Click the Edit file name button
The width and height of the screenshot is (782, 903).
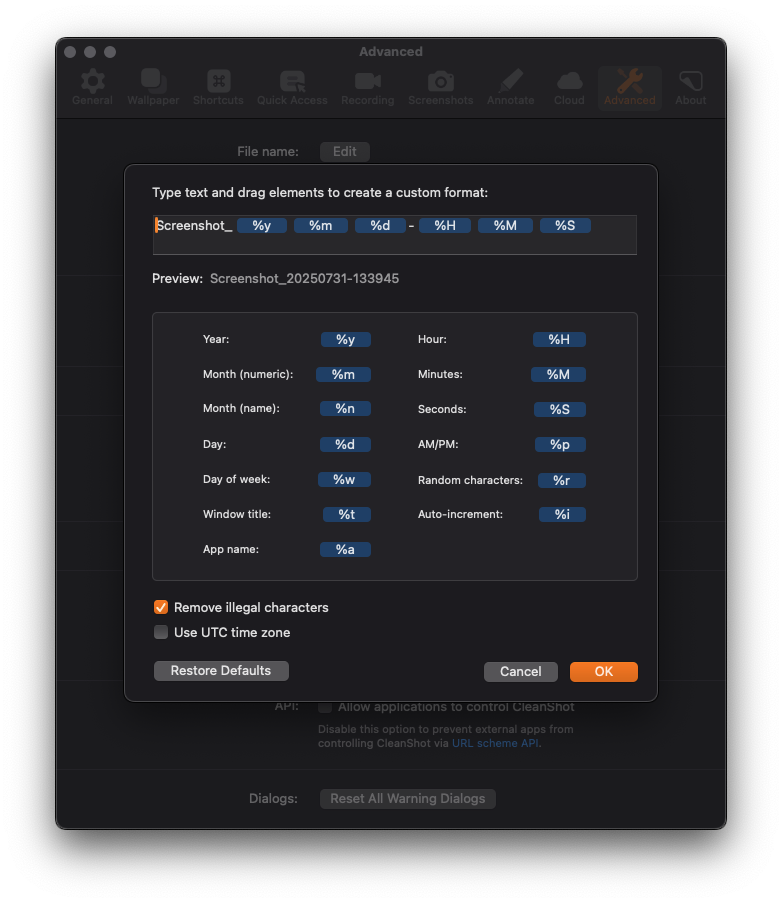point(344,151)
